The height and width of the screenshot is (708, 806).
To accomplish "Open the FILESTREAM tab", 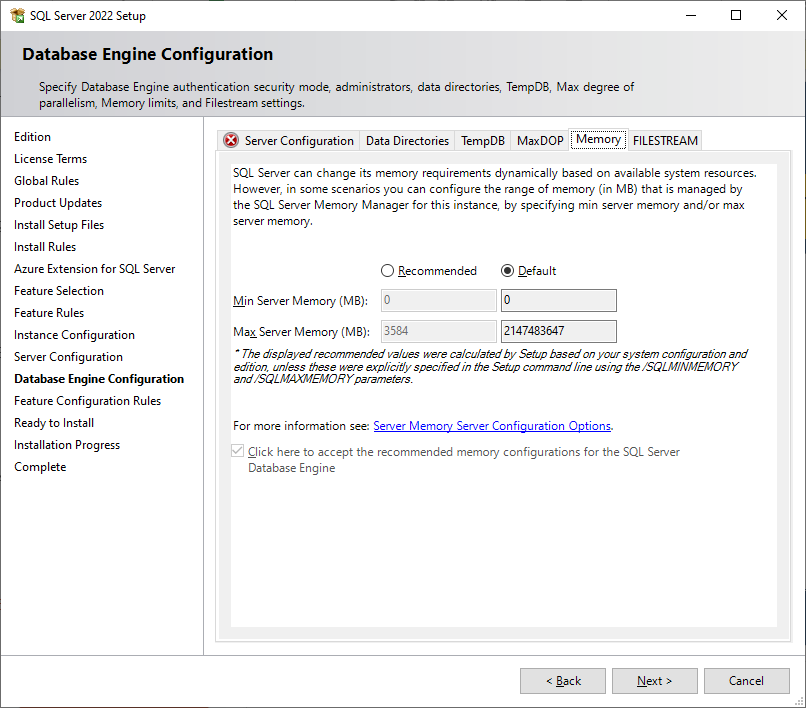I will pyautogui.click(x=665, y=141).
